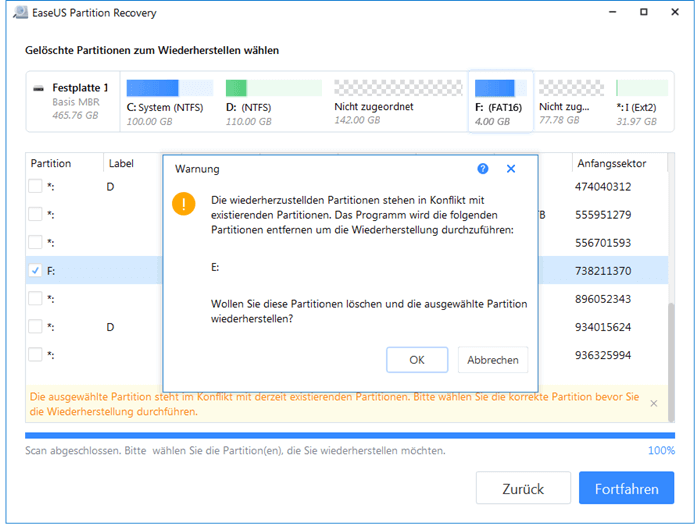Click the 100% progress value
The width and height of the screenshot is (700, 529).
pyautogui.click(x=661, y=450)
